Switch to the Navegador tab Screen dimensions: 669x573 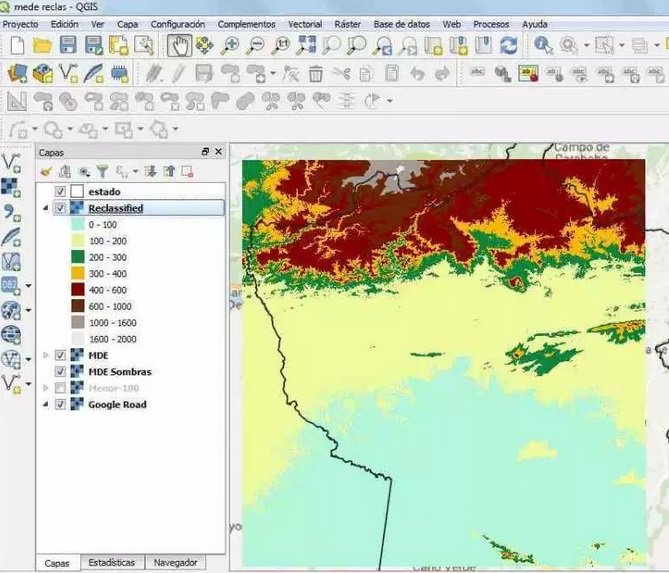tap(175, 563)
